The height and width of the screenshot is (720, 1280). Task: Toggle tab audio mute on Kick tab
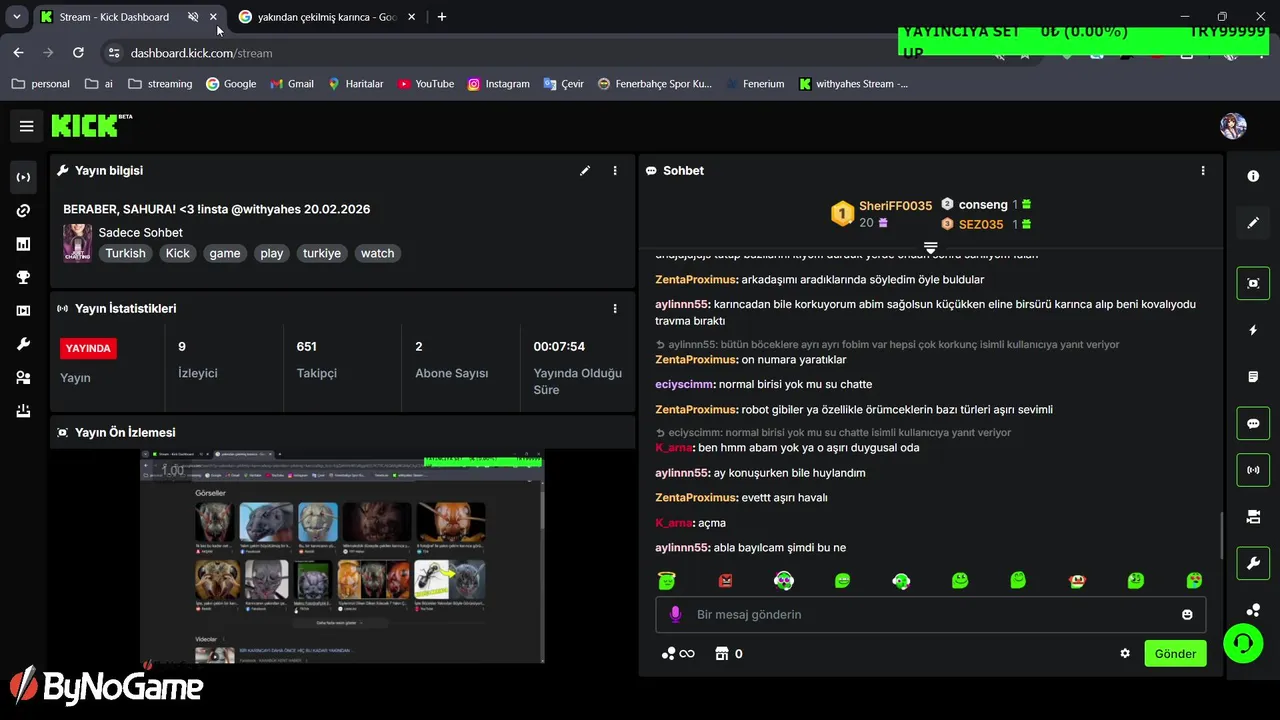(193, 17)
